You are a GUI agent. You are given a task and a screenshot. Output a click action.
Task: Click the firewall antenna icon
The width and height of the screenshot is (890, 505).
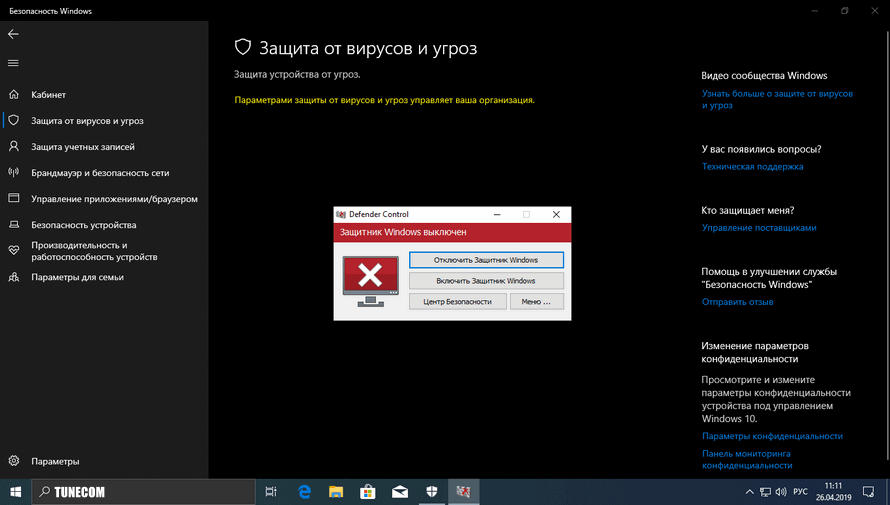click(14, 172)
